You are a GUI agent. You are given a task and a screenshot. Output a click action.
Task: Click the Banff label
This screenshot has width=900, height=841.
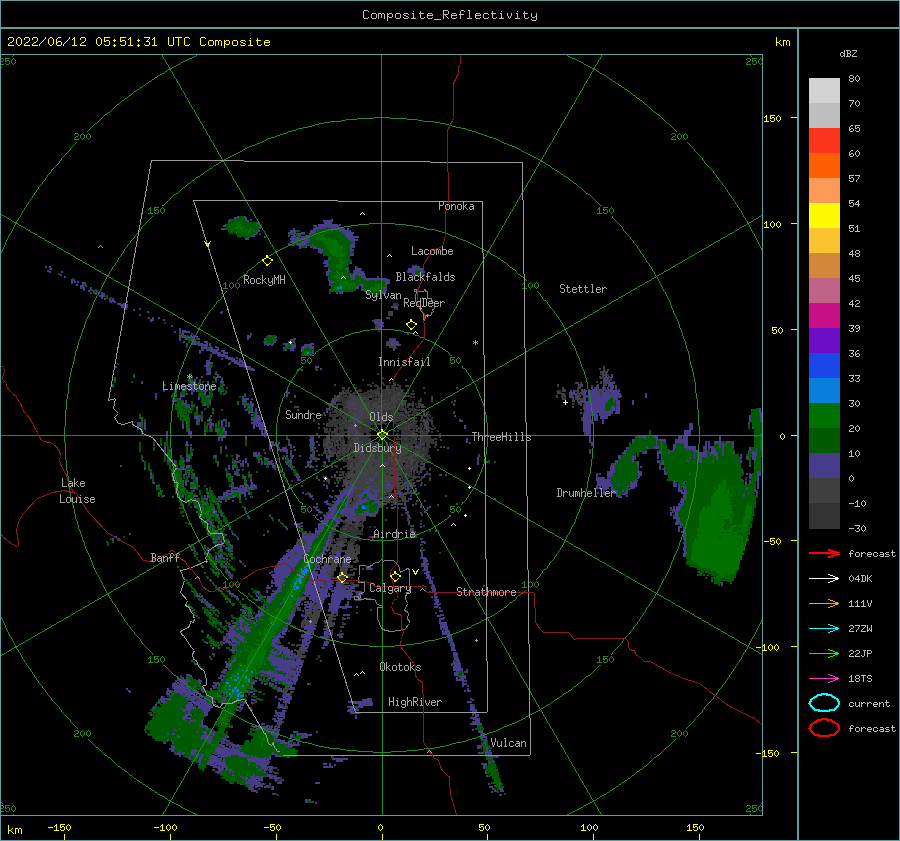pyautogui.click(x=165, y=557)
